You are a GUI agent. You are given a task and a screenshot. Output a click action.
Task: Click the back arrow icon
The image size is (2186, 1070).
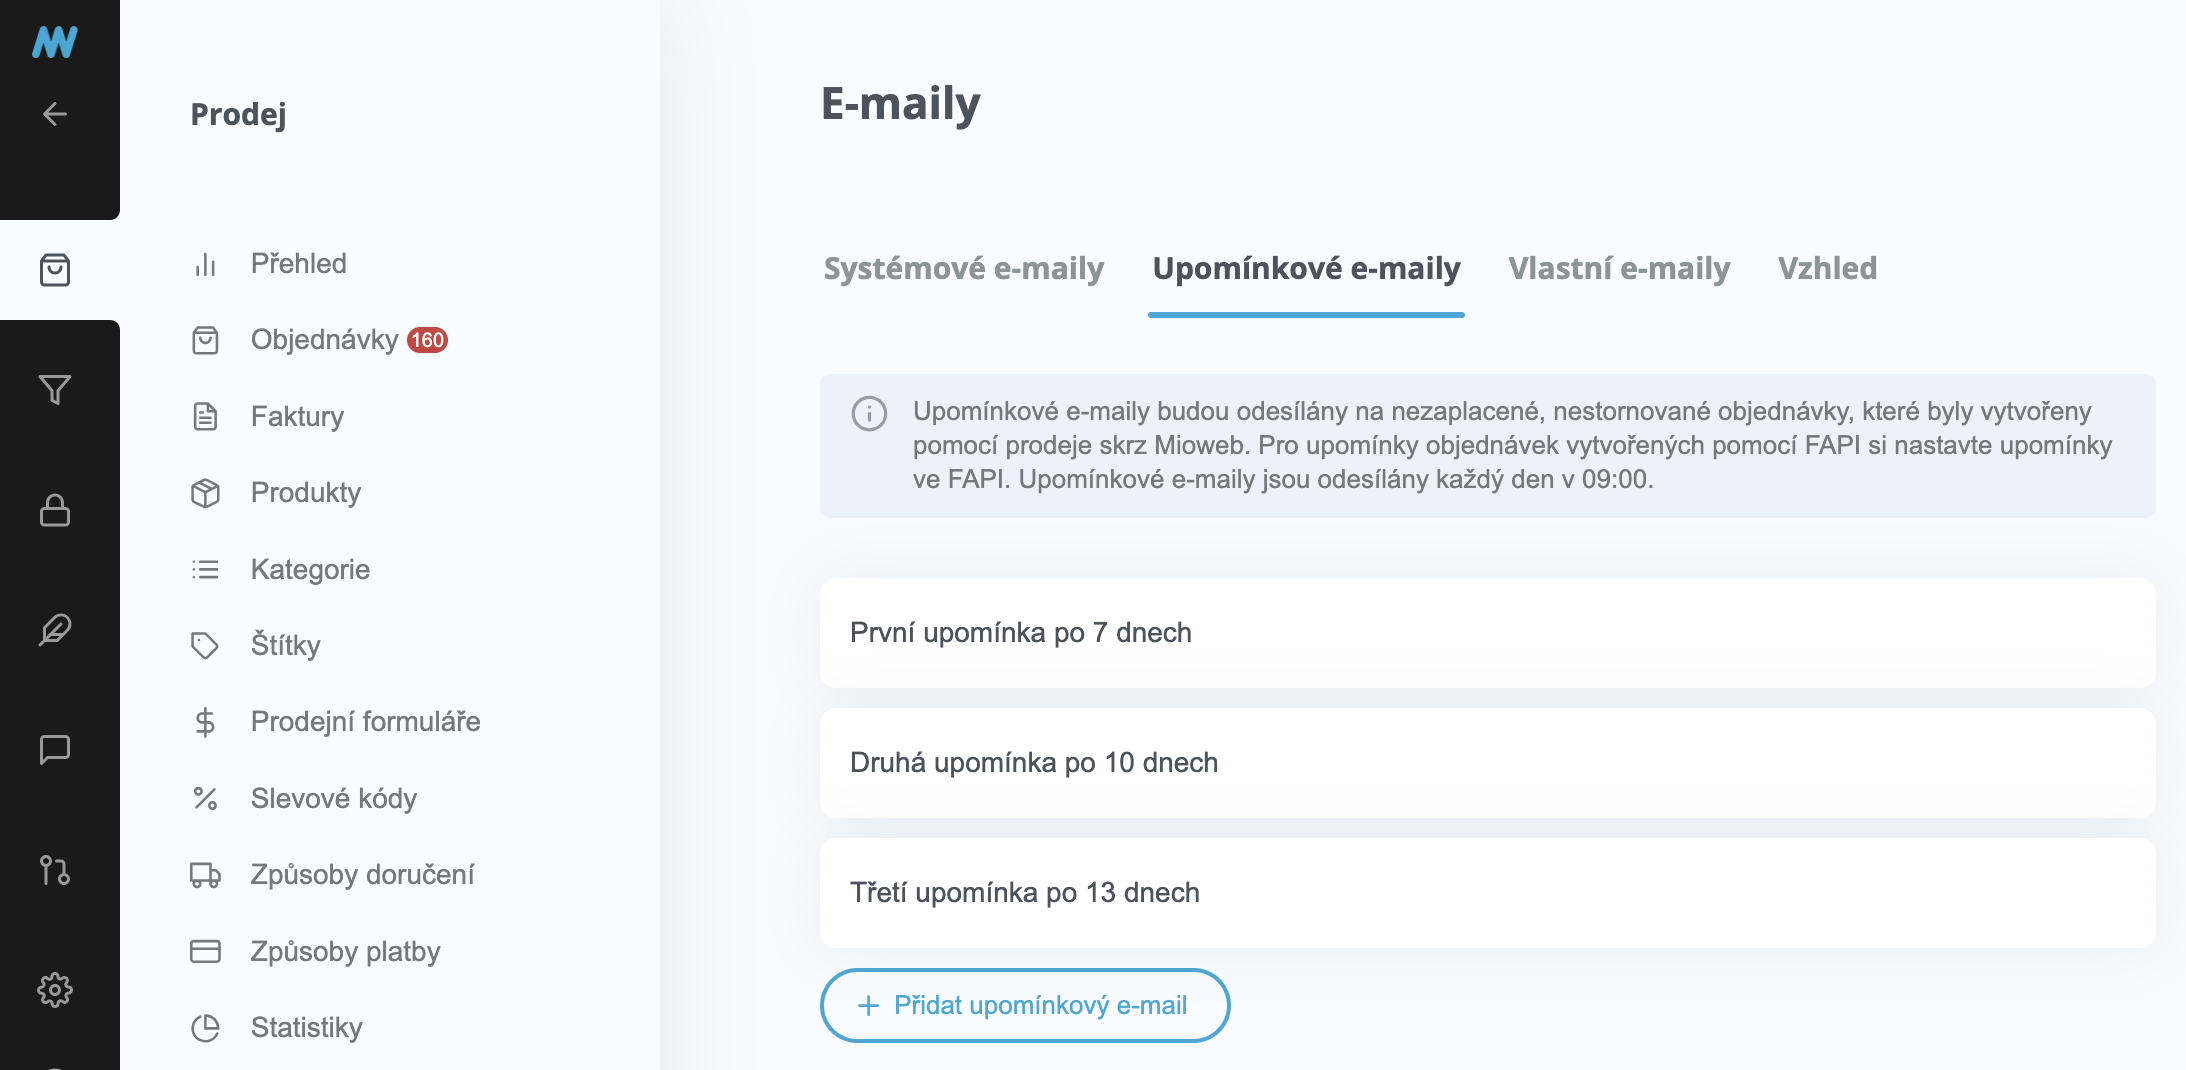point(55,114)
